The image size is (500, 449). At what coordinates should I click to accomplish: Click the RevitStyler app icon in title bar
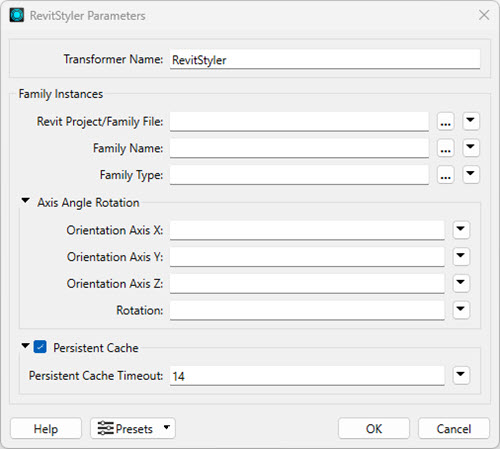click(x=17, y=15)
